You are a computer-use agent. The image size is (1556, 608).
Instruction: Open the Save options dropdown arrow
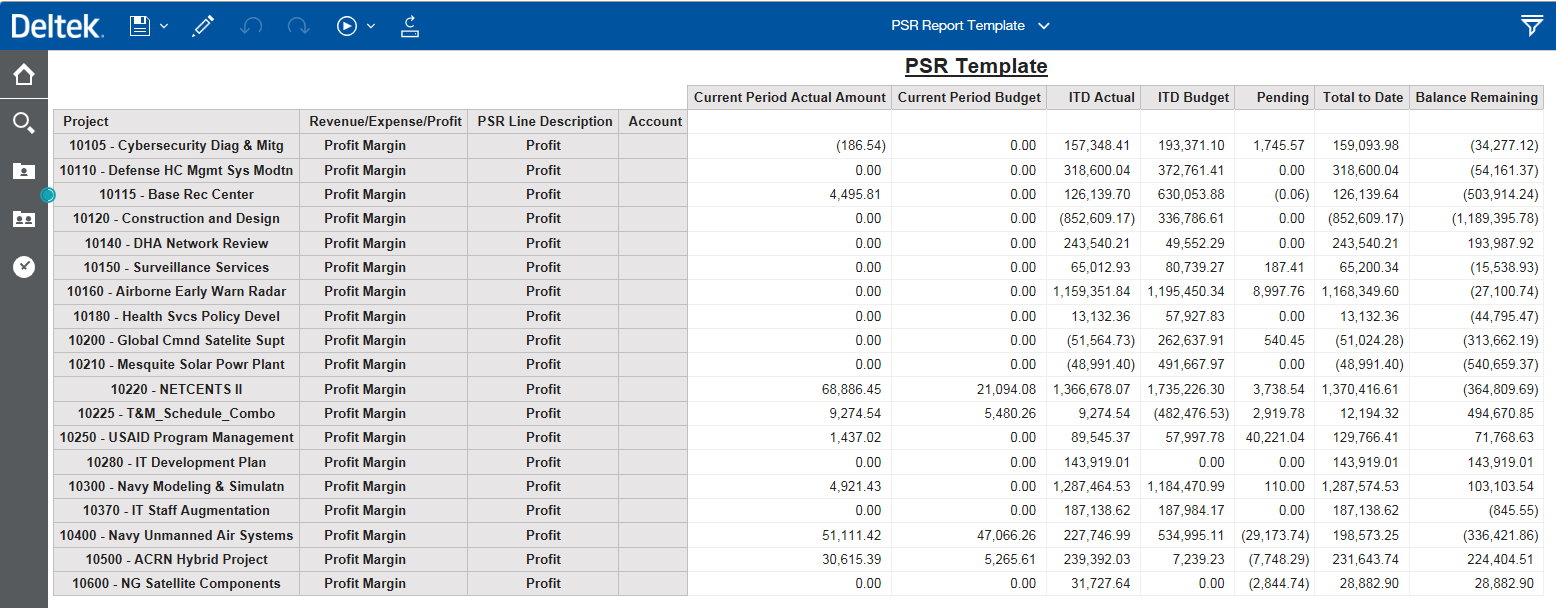[164, 26]
